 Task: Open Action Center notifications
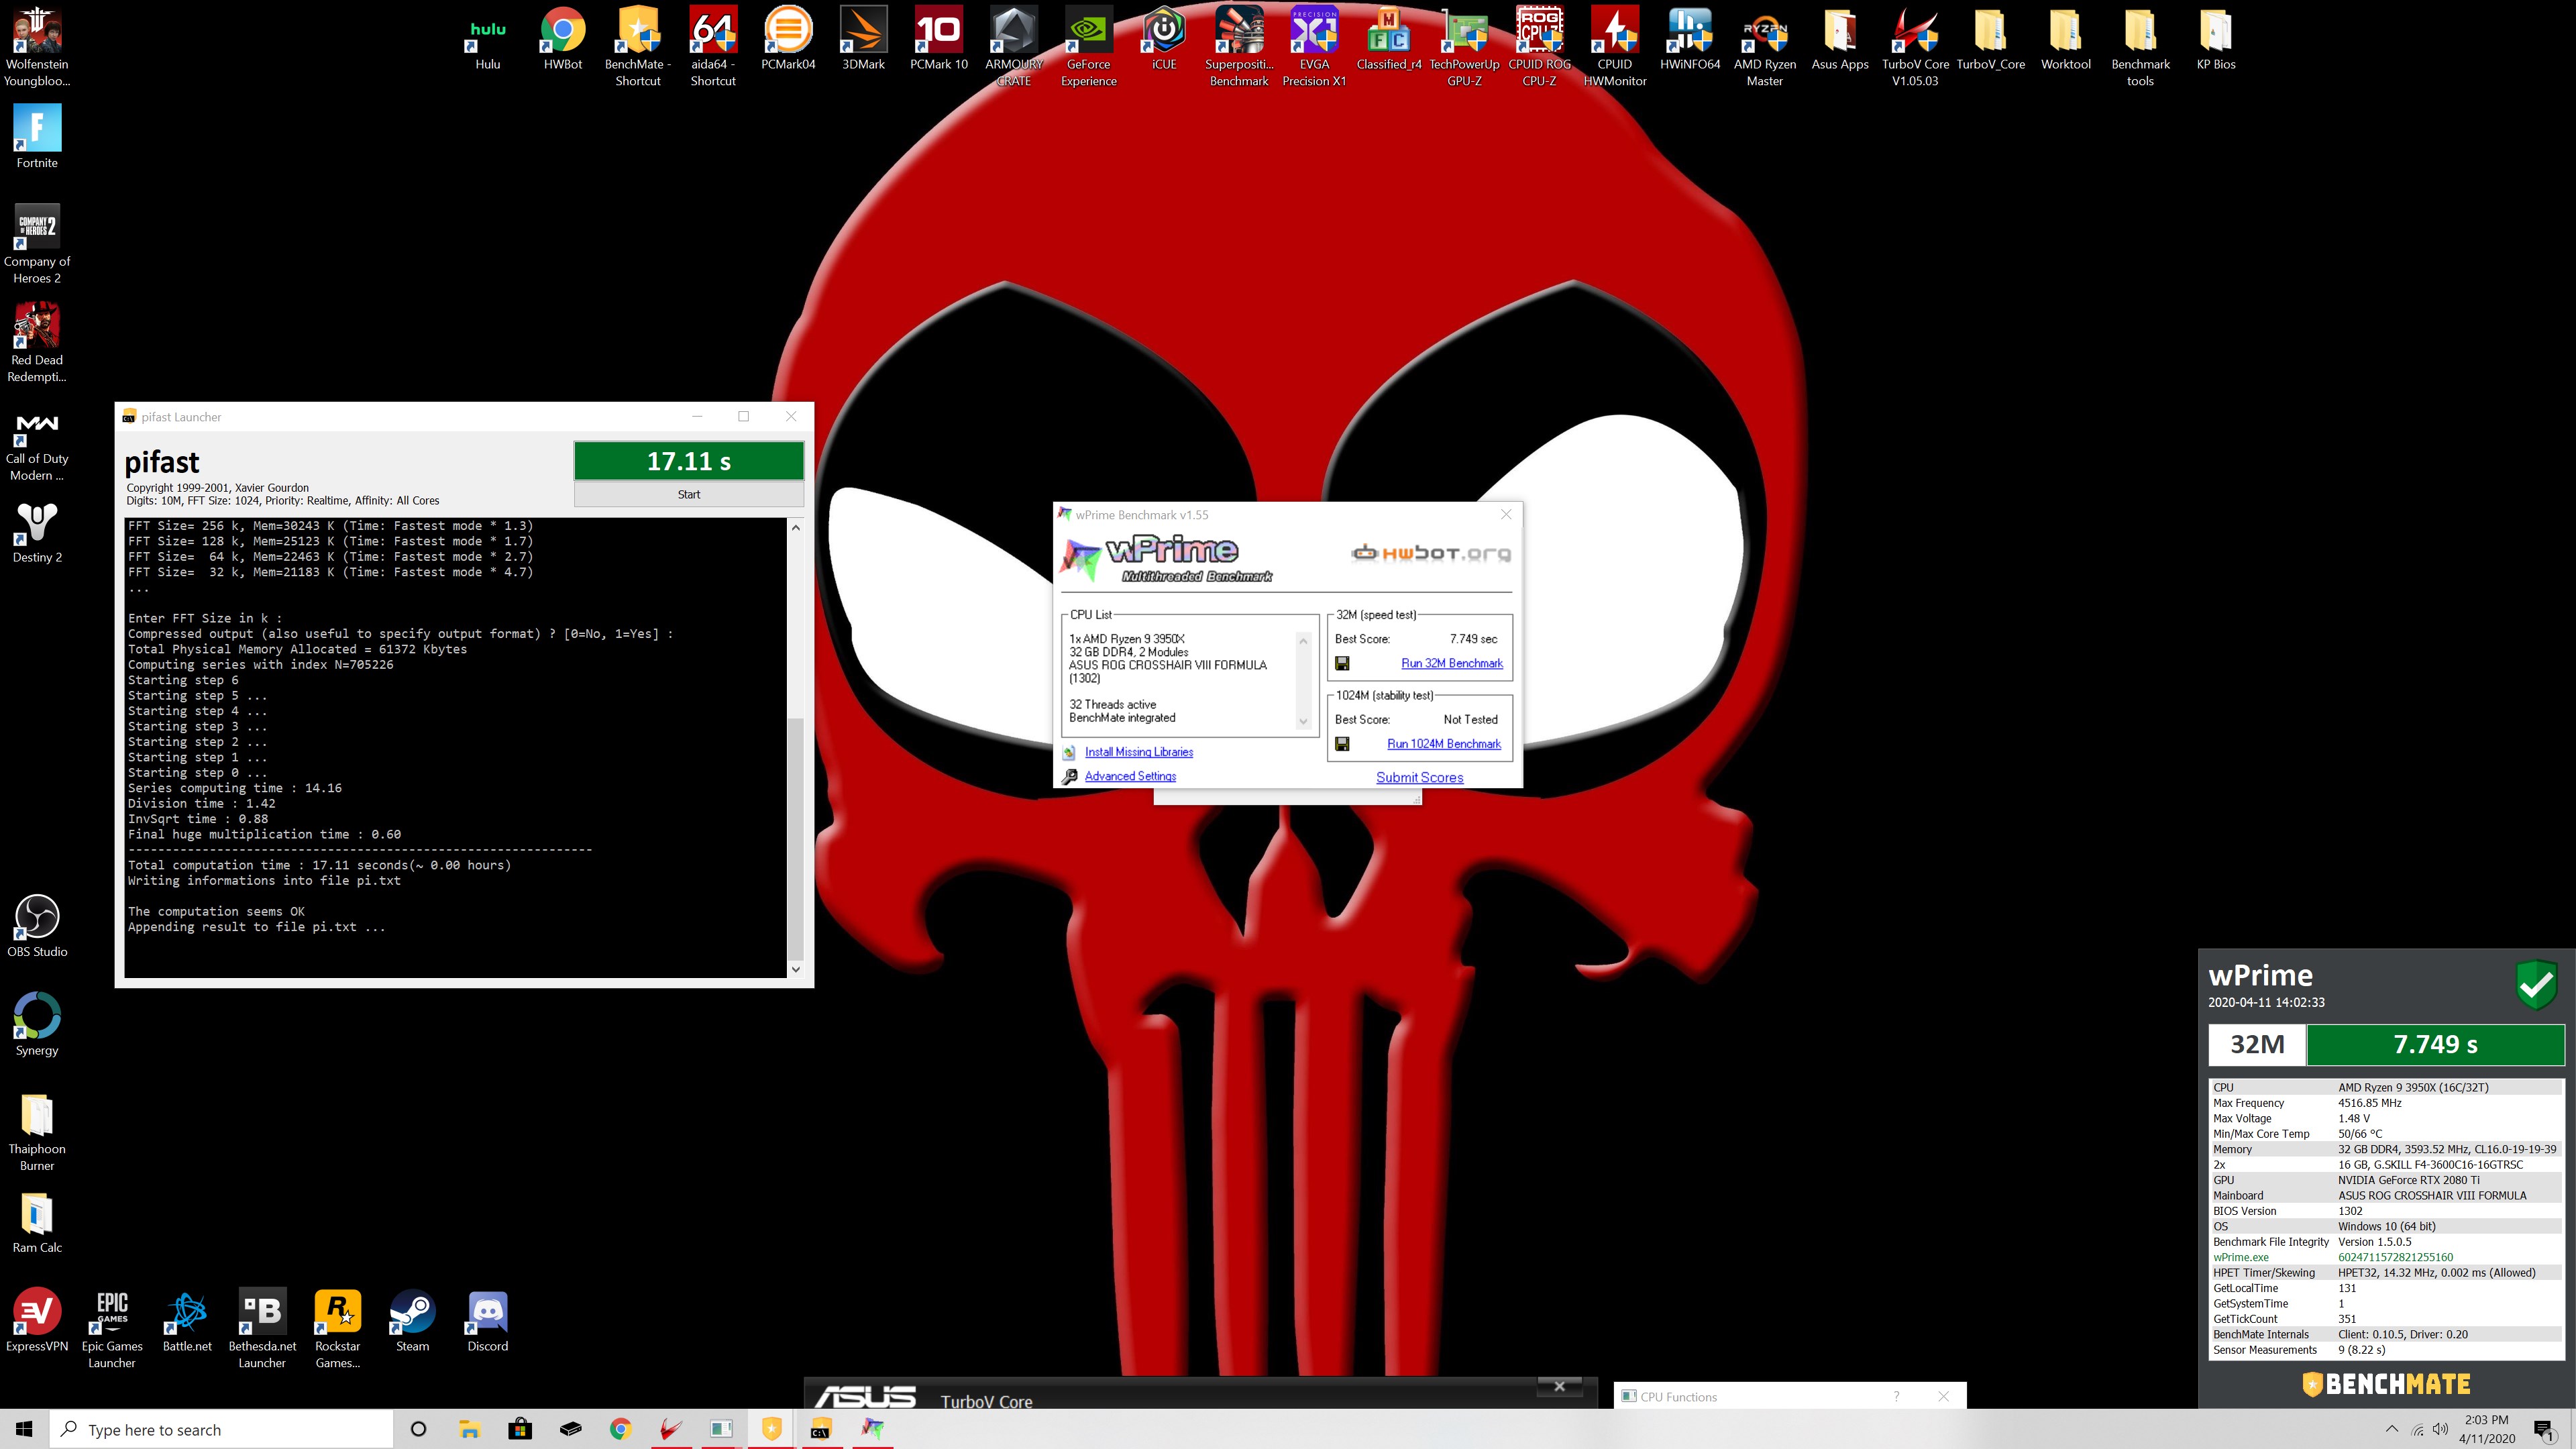2544,1430
